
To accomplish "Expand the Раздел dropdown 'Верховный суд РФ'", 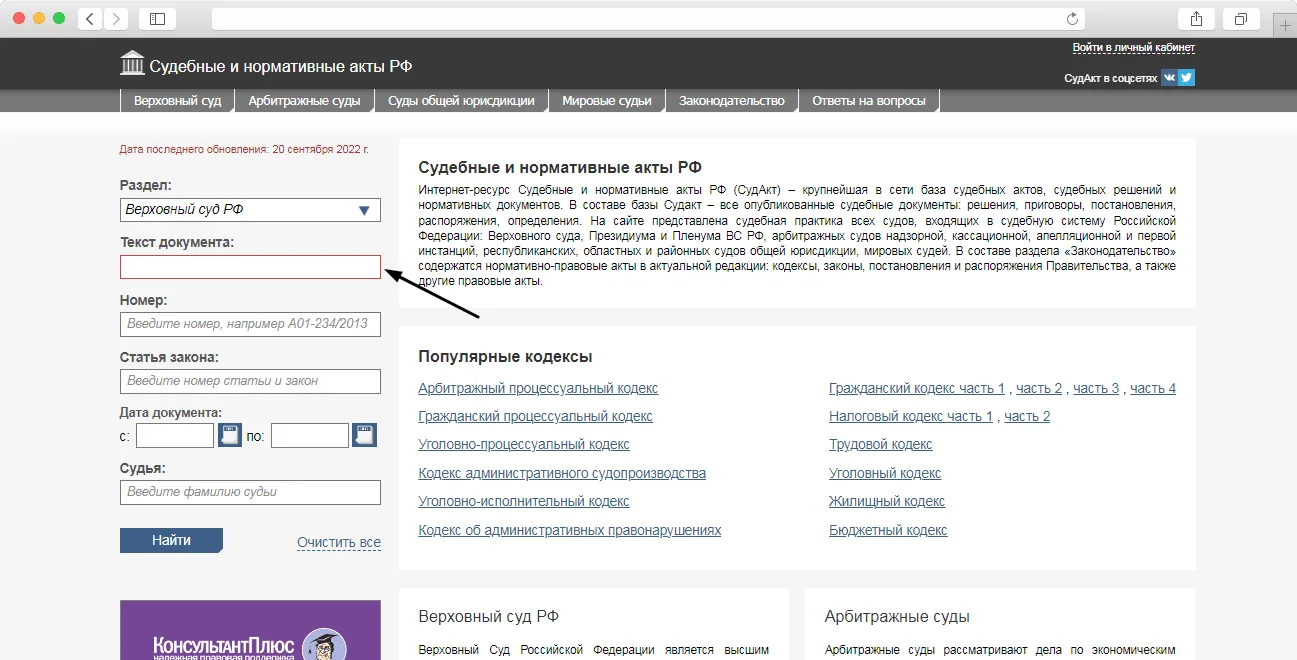I will 250,210.
